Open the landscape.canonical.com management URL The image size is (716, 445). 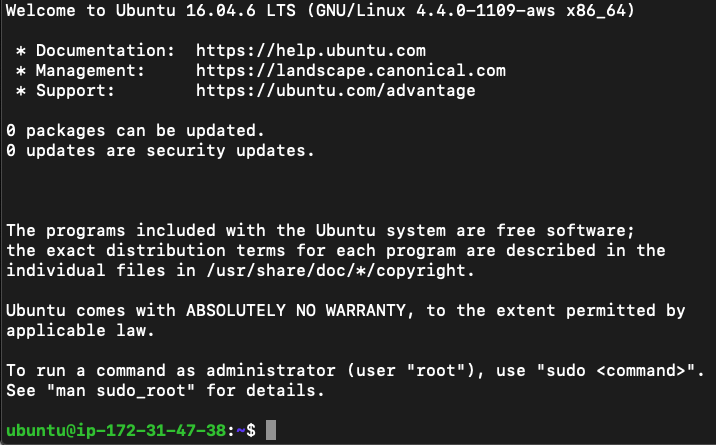[x=350, y=70]
